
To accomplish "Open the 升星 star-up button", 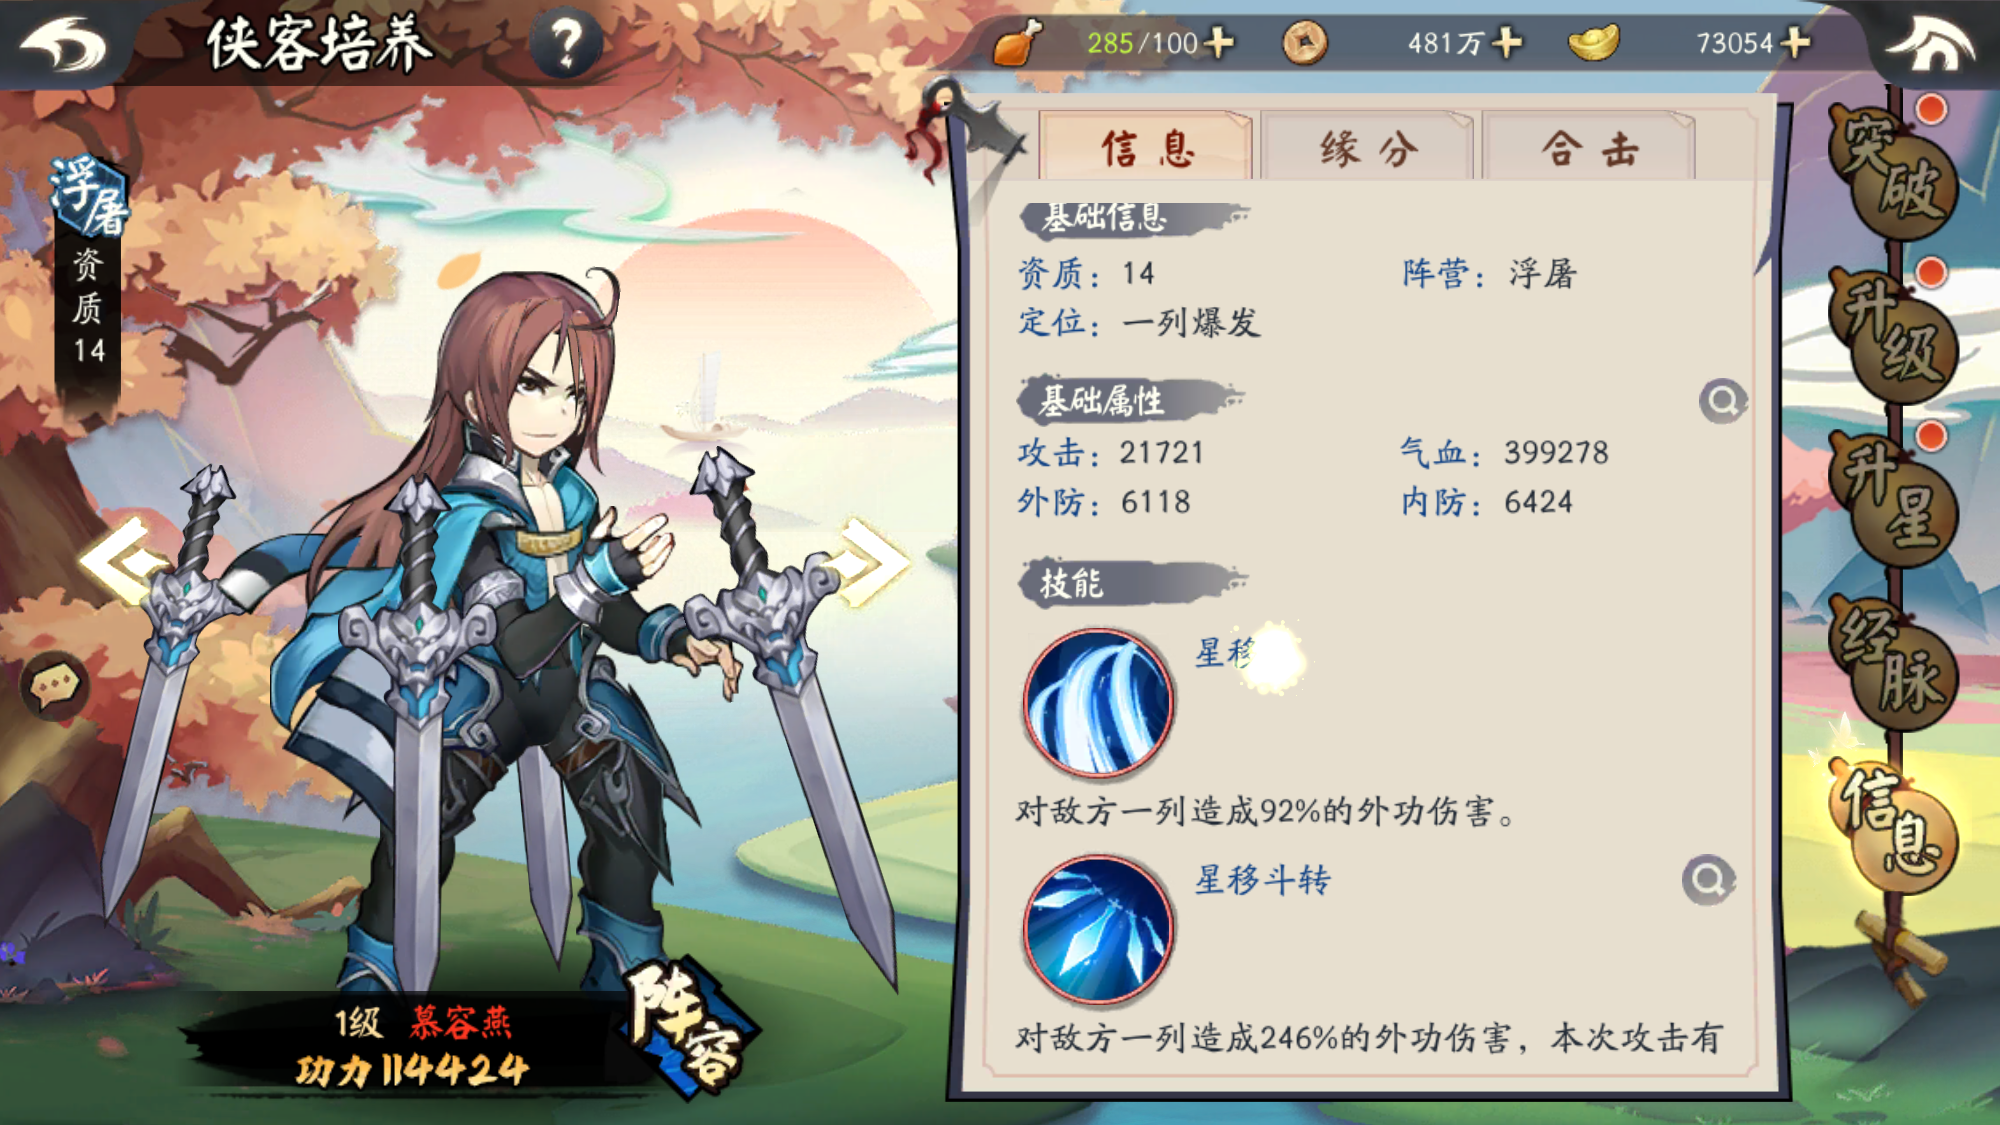I will [1892, 496].
